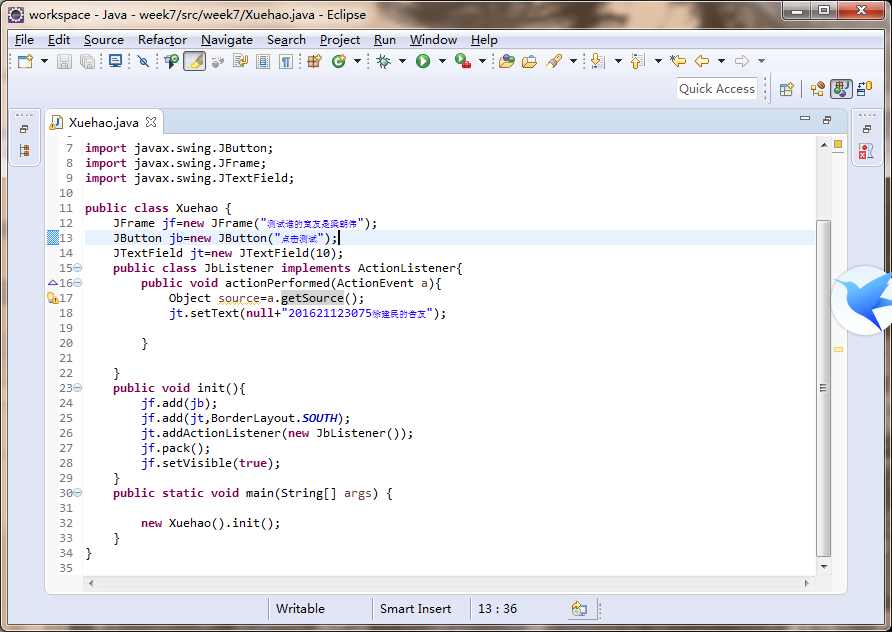
Task: Switch to Database perspective icon
Action: (x=865, y=89)
